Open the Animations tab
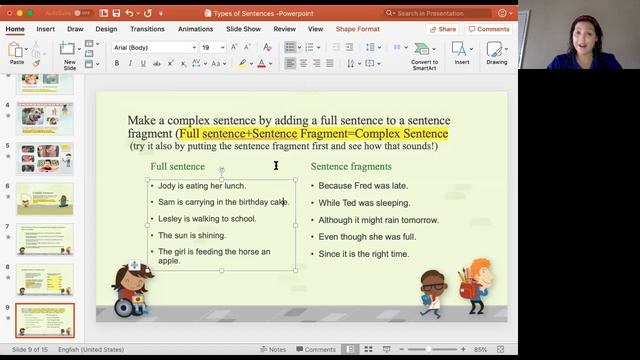Image resolution: width=640 pixels, height=360 pixels. pyautogui.click(x=195, y=29)
